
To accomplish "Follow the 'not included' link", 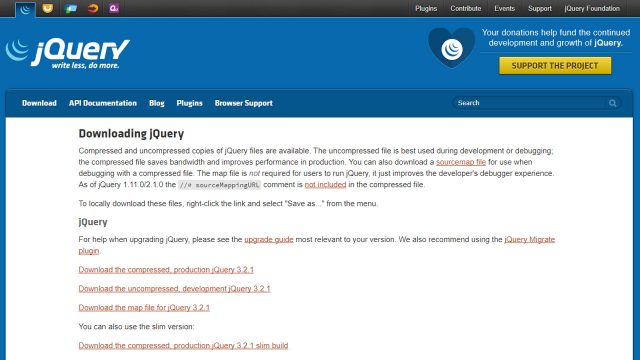I will coord(325,184).
